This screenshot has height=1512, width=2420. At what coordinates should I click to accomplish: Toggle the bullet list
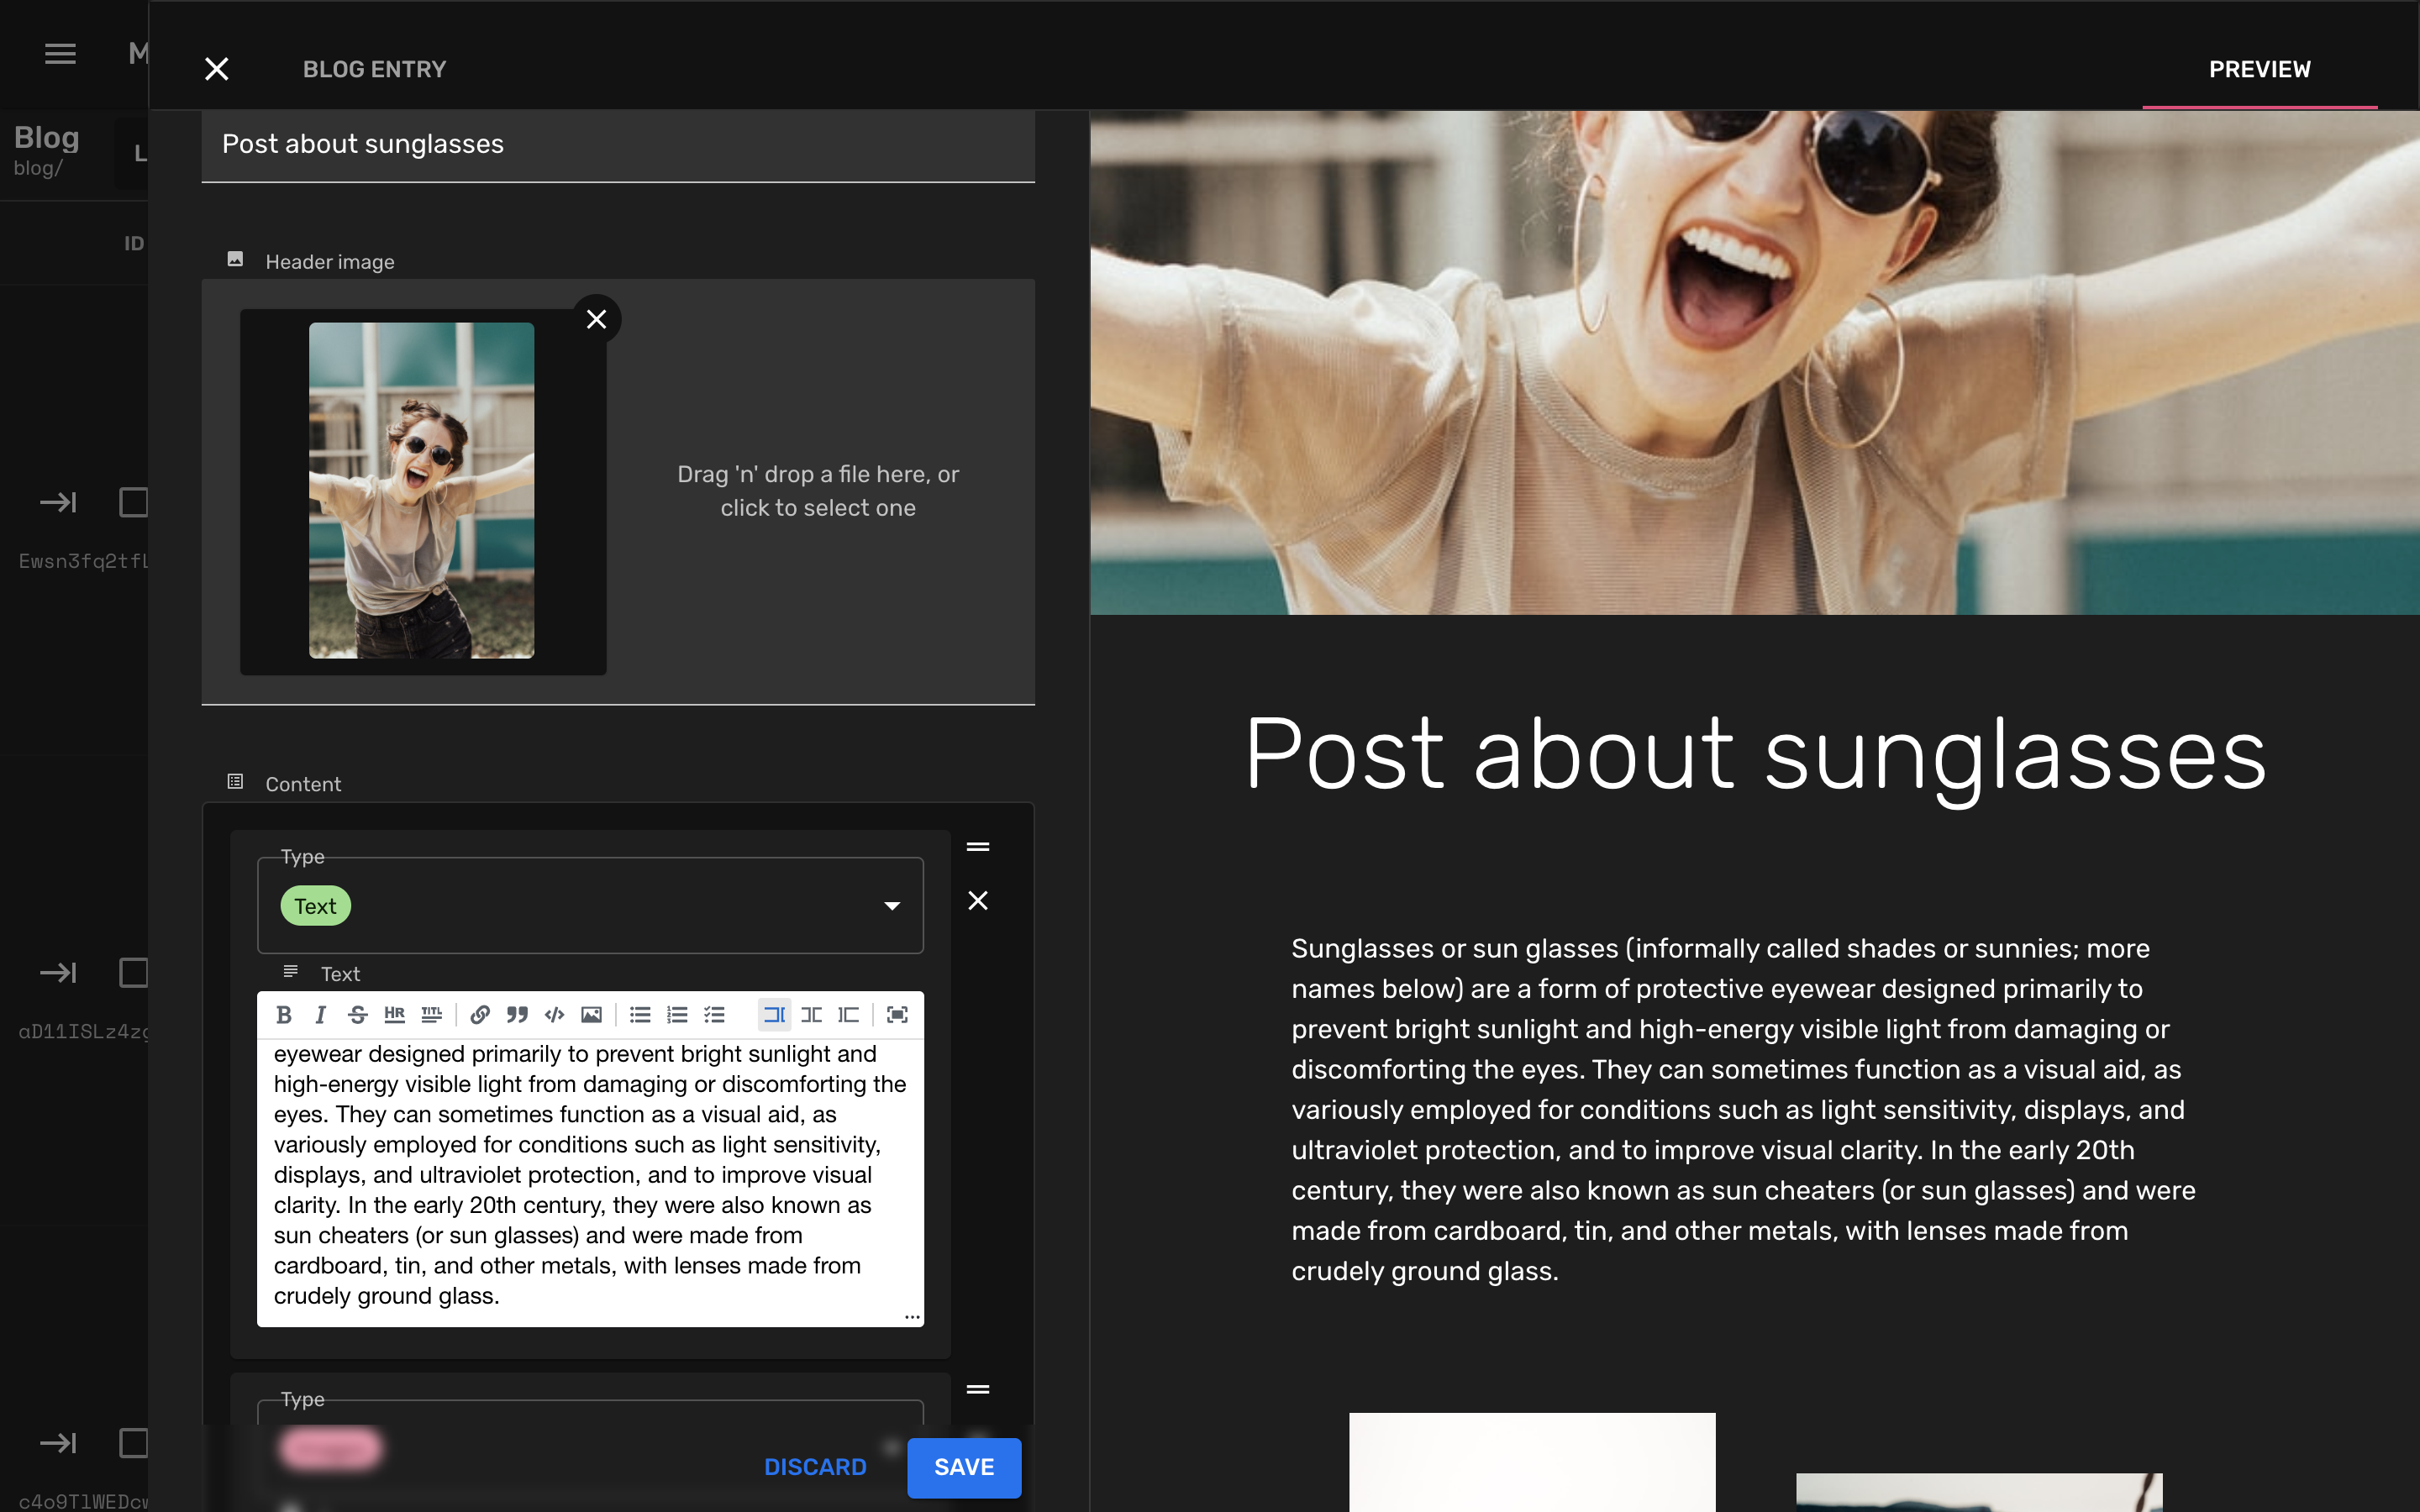click(640, 1014)
